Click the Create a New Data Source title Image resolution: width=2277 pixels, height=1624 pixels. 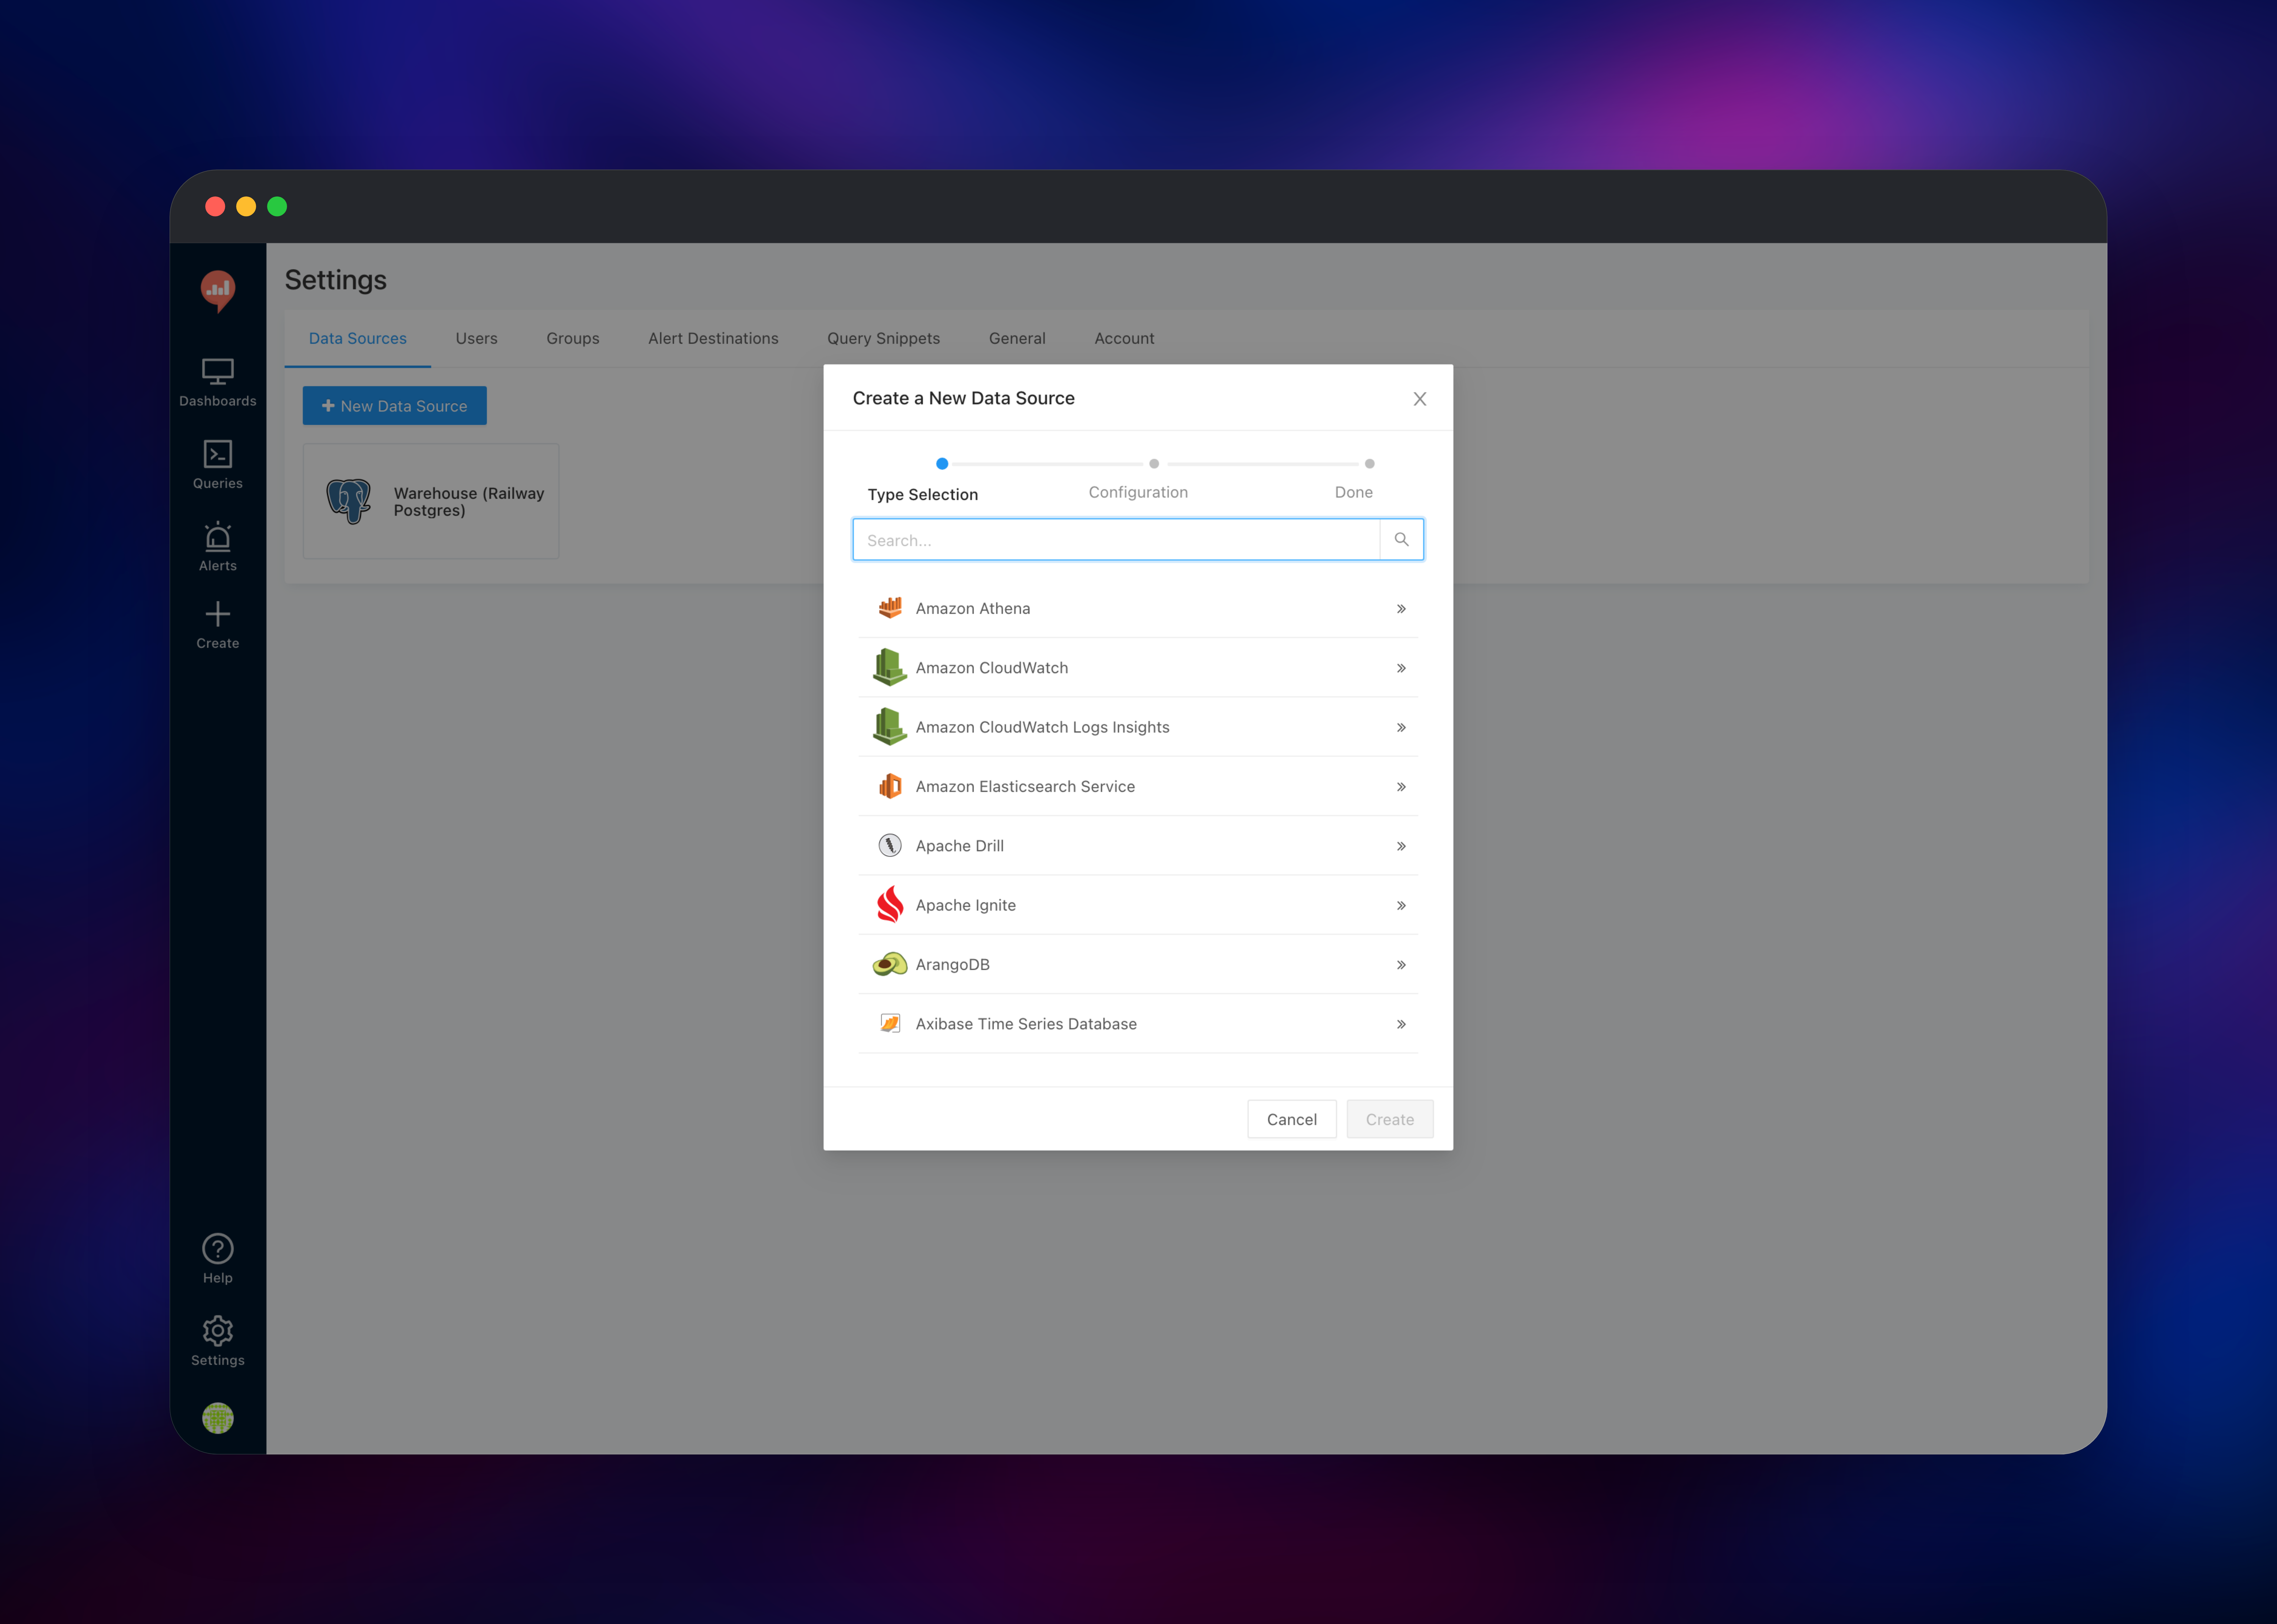(x=964, y=398)
